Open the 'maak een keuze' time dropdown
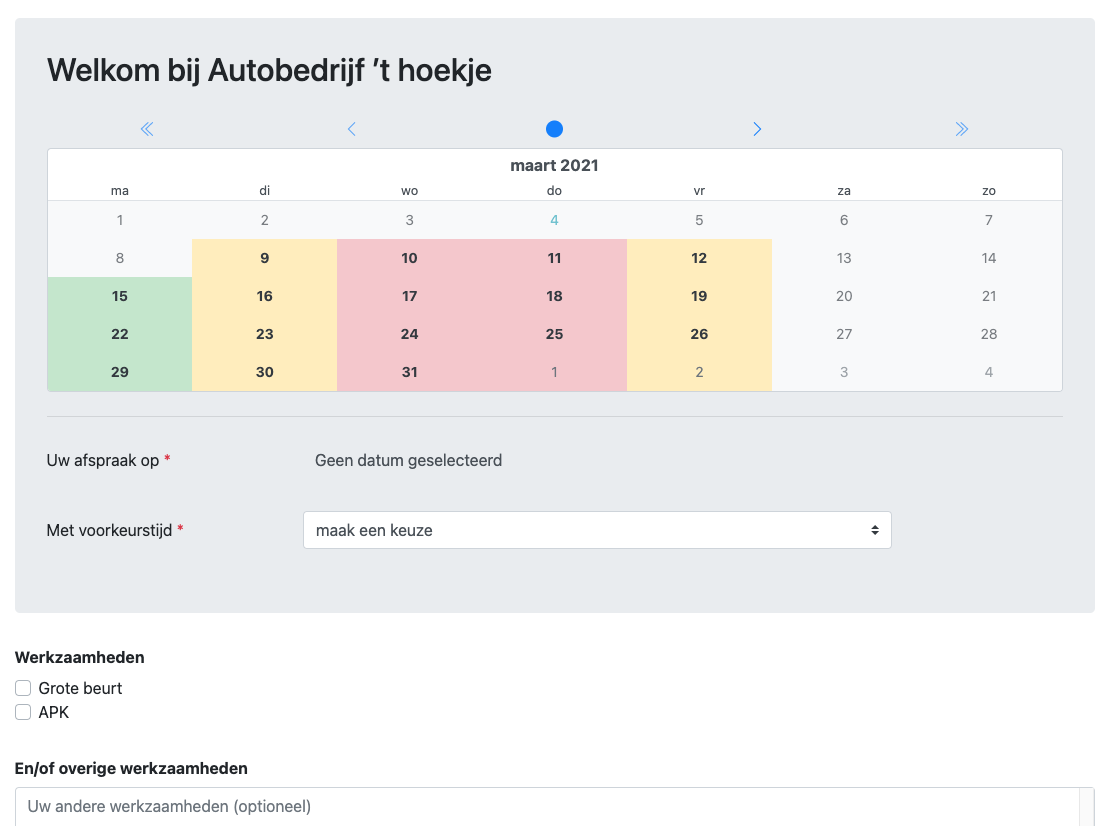 pyautogui.click(x=596, y=530)
